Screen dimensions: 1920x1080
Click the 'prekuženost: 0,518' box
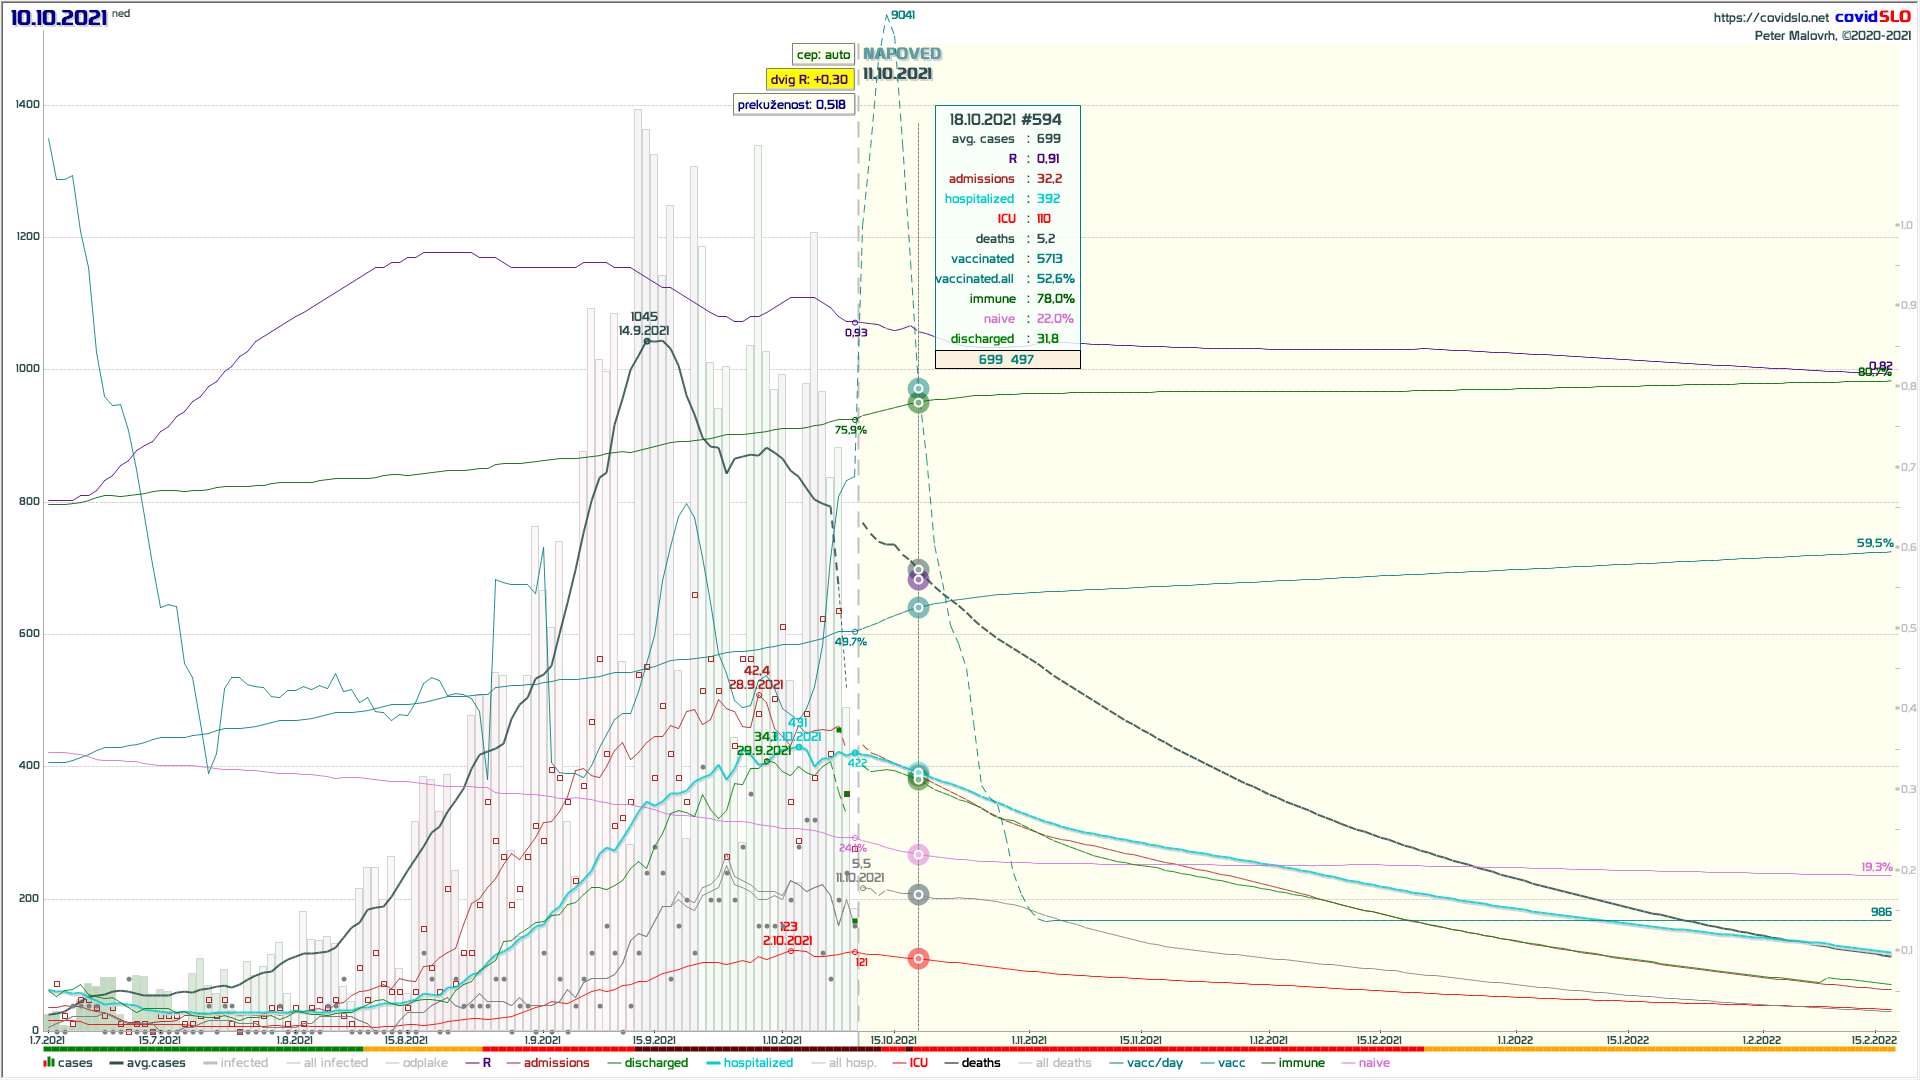(792, 105)
